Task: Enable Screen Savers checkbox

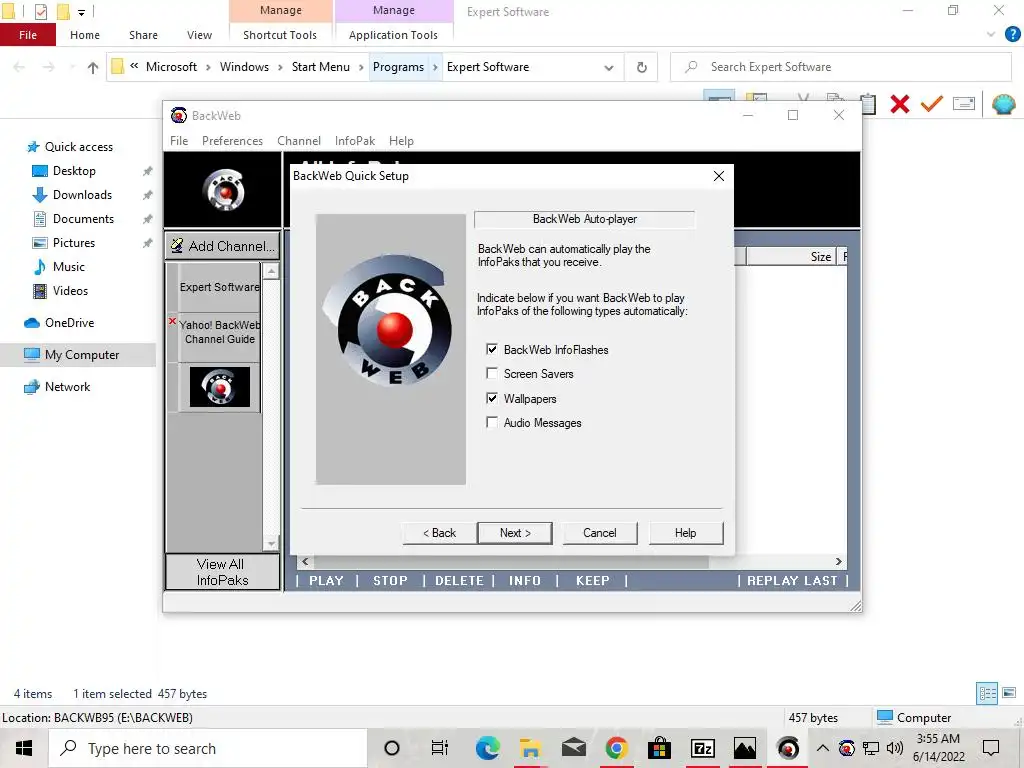Action: click(492, 374)
